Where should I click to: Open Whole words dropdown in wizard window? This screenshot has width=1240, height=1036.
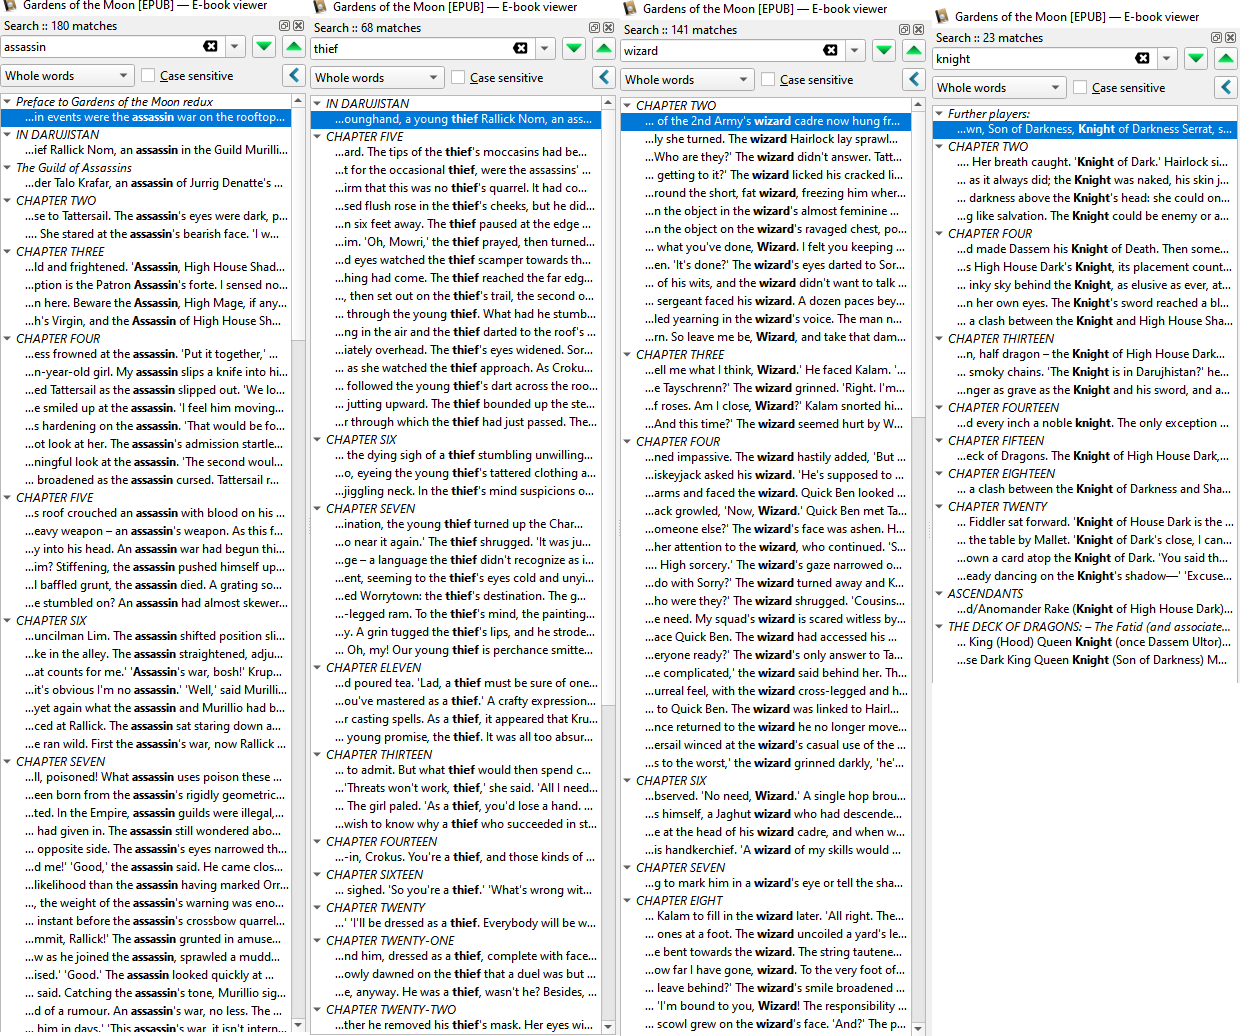(x=688, y=79)
